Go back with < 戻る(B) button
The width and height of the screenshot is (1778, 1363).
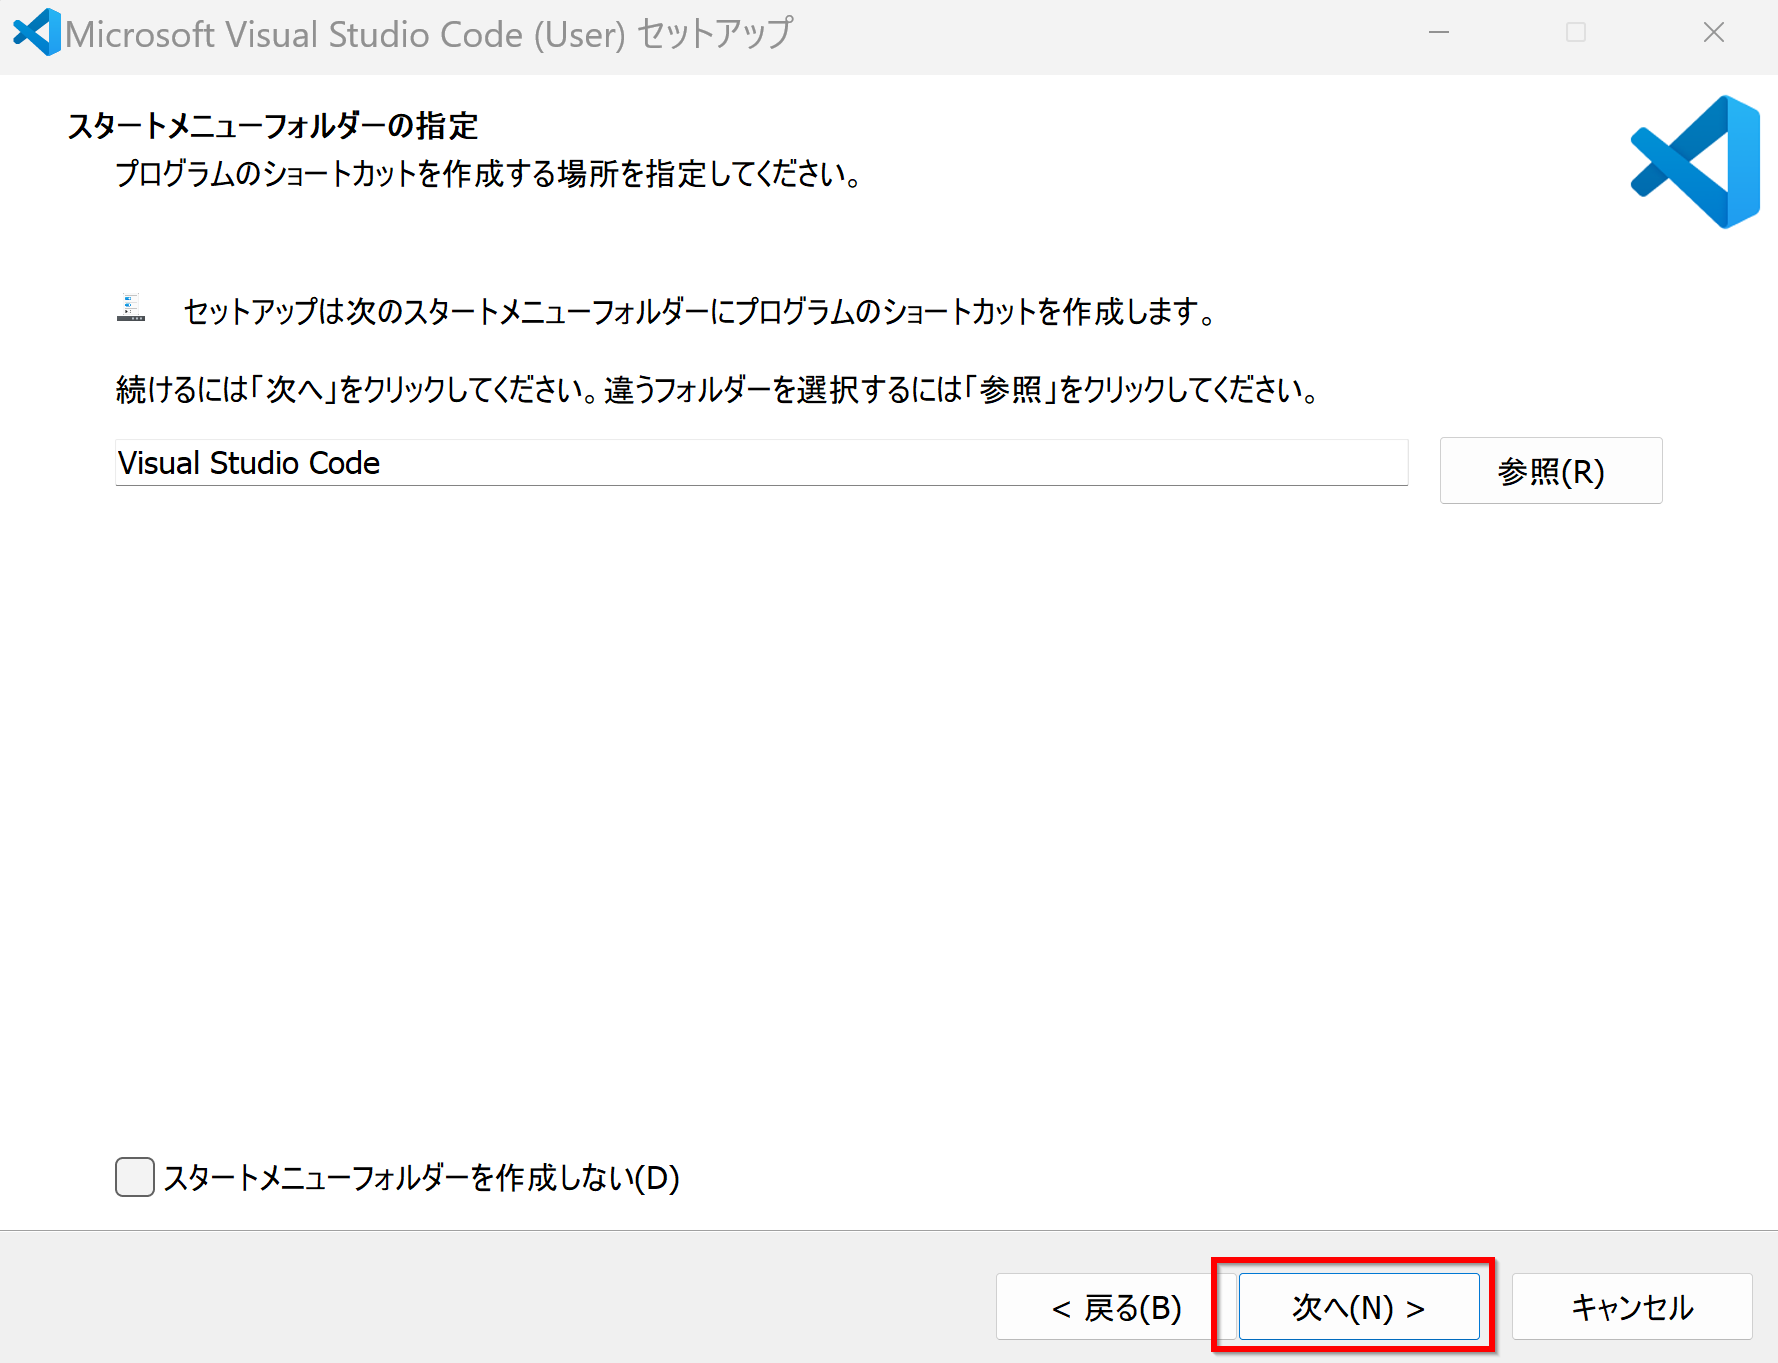click(1116, 1306)
